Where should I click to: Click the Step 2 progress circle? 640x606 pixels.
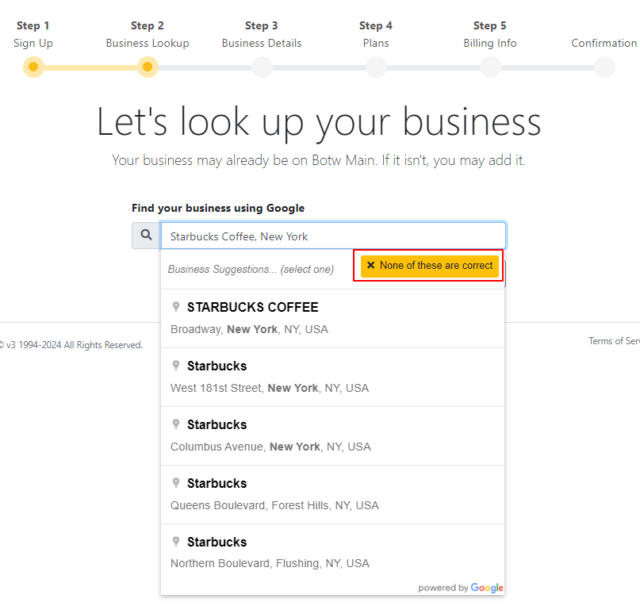coord(148,67)
